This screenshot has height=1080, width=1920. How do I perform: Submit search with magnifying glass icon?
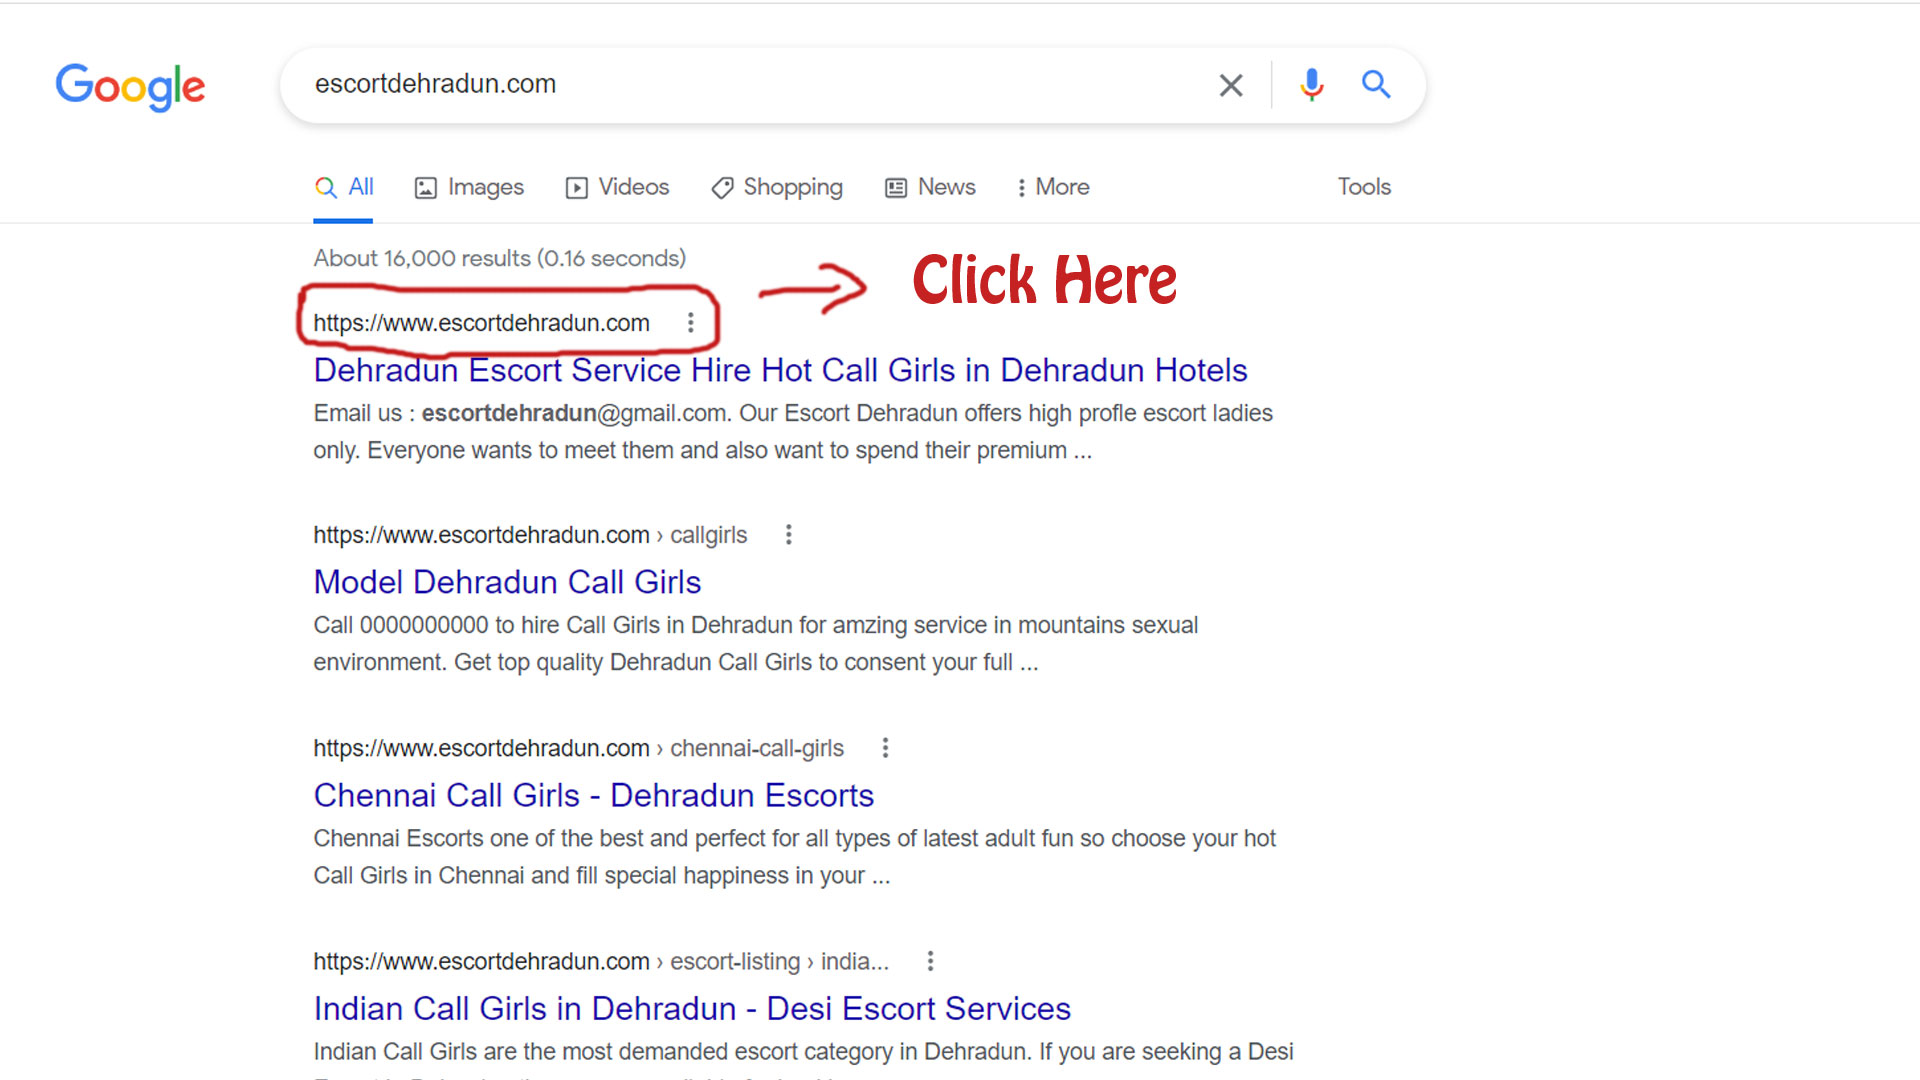pos(1376,84)
